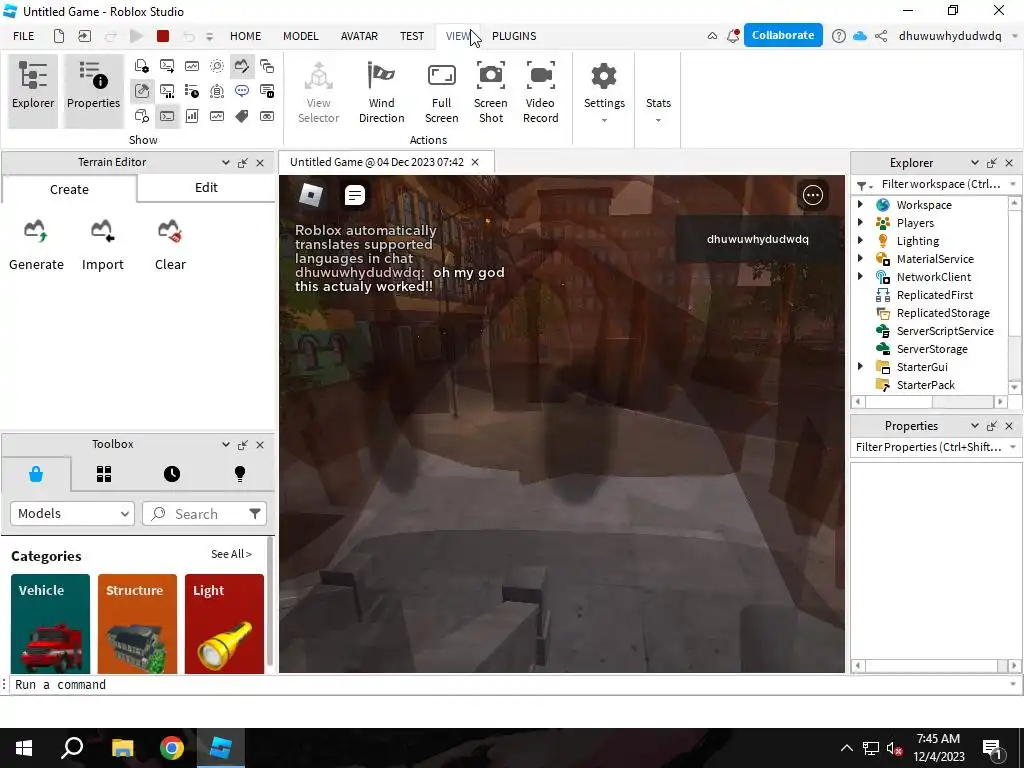Open the Tag Editor tag icon
Screen dimensions: 1024x768
242,116
